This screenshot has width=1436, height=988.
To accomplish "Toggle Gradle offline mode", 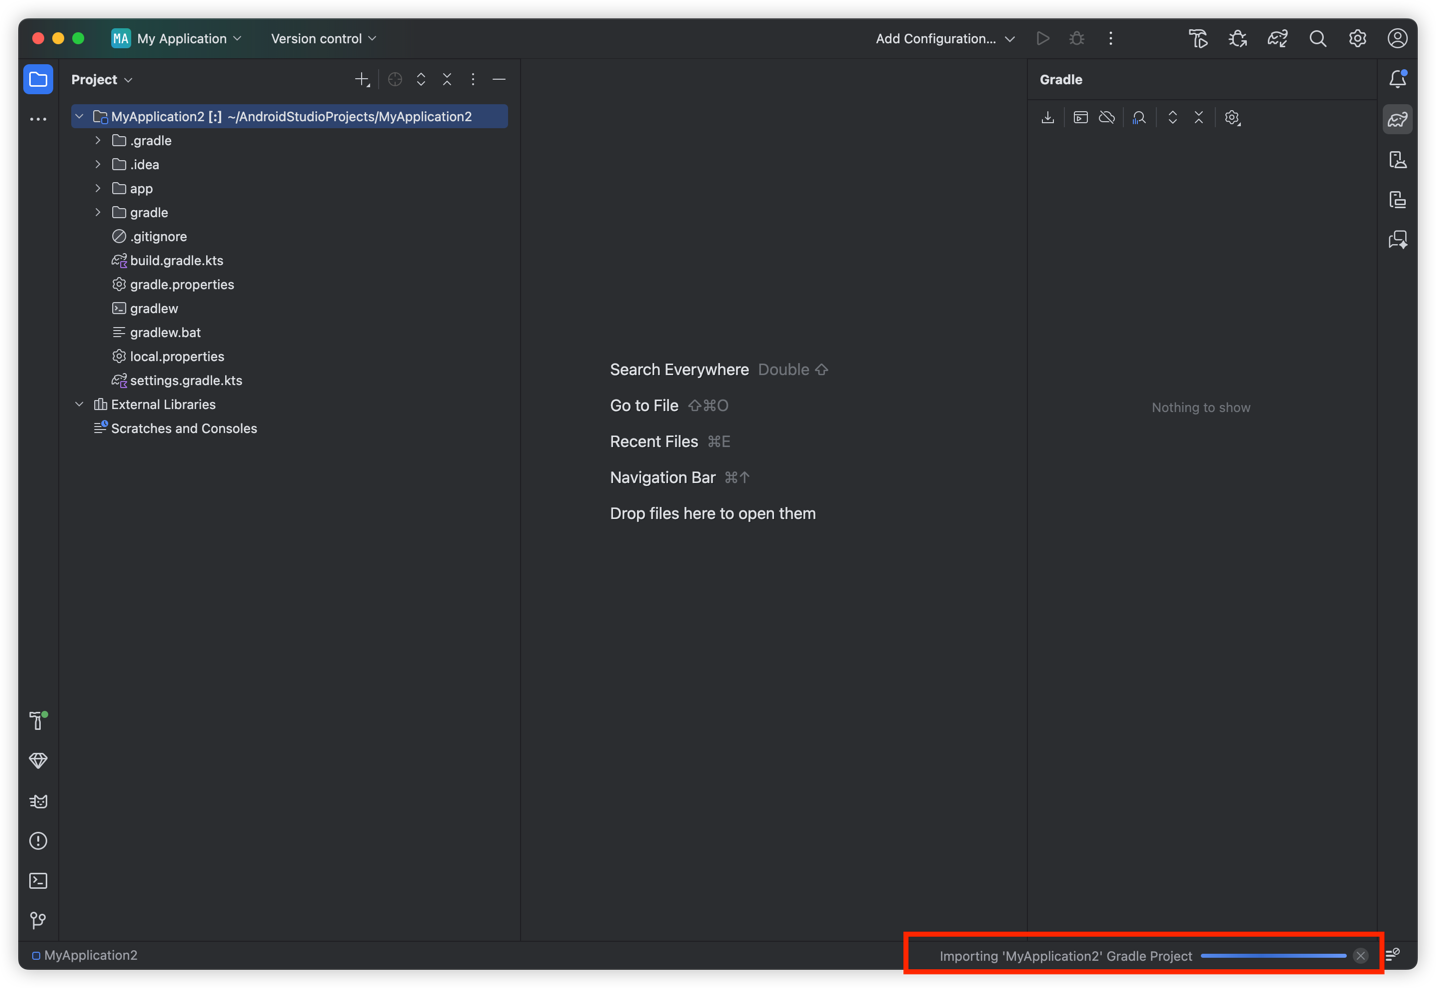I will [x=1107, y=118].
